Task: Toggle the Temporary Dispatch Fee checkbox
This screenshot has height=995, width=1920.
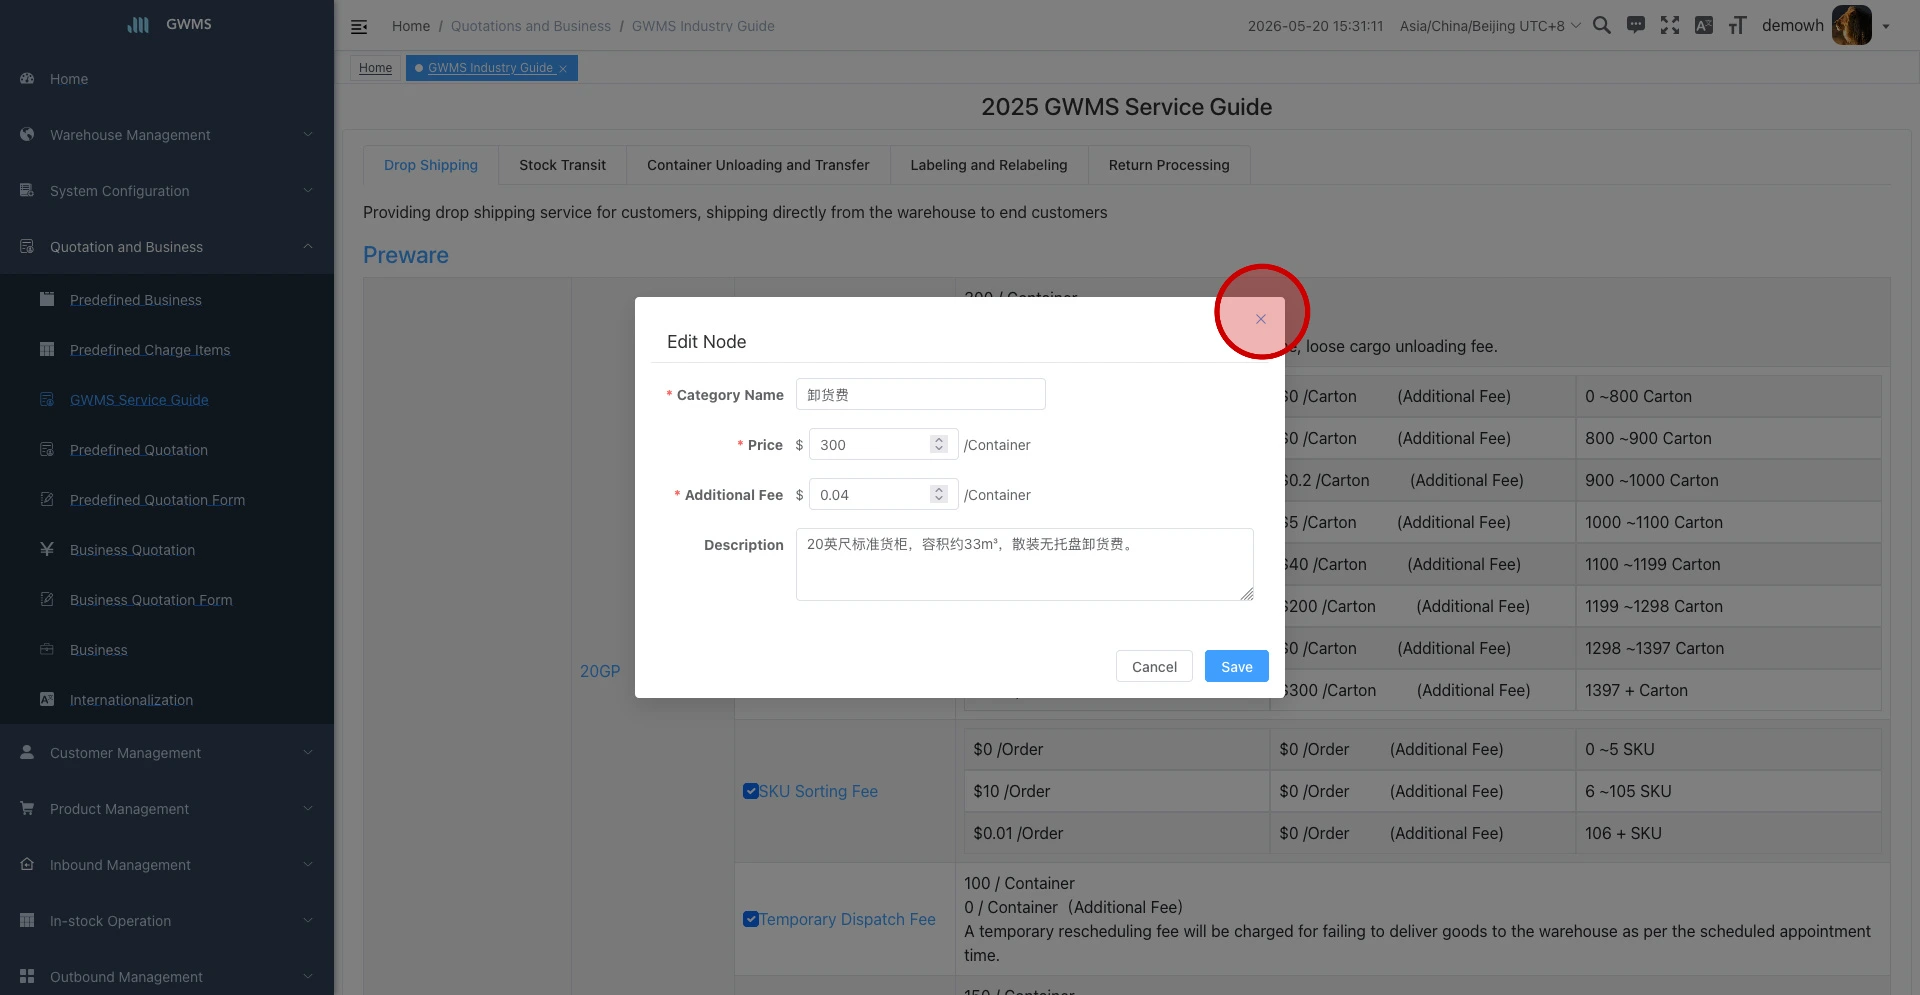Action: [x=750, y=919]
